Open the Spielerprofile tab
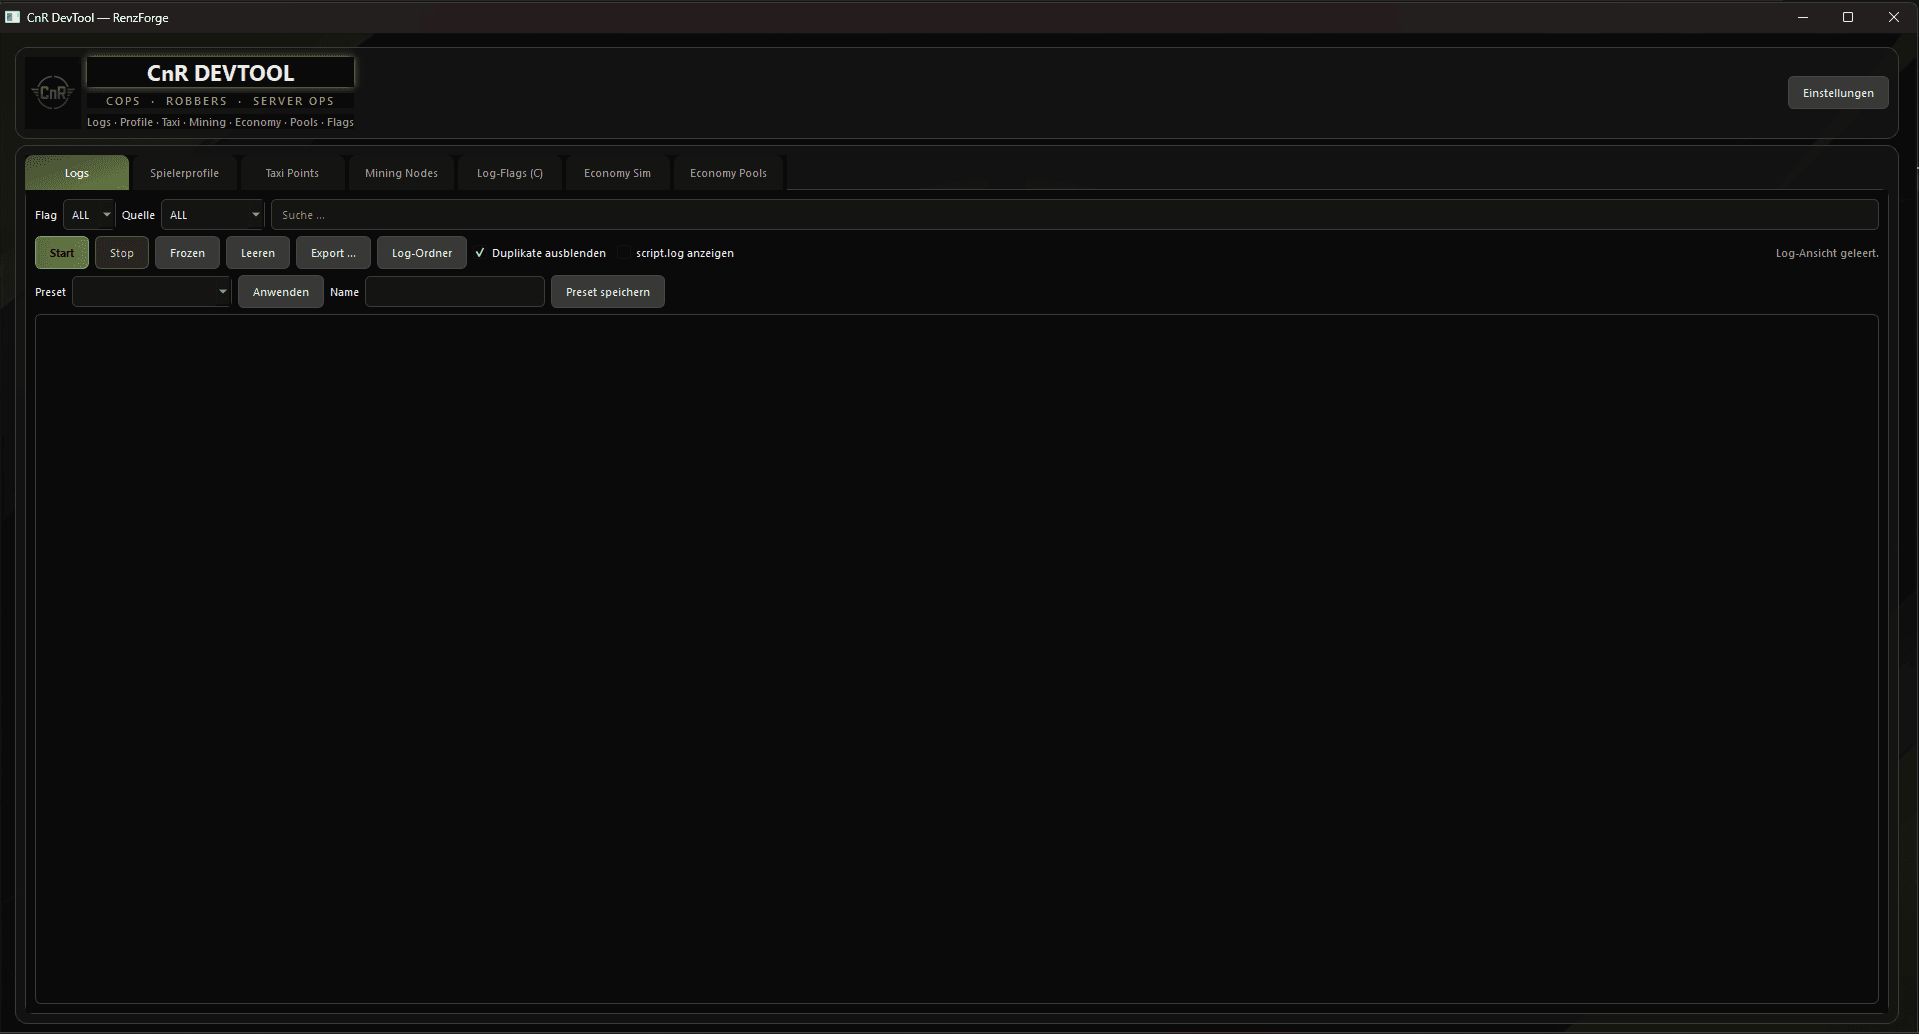 pyautogui.click(x=184, y=173)
